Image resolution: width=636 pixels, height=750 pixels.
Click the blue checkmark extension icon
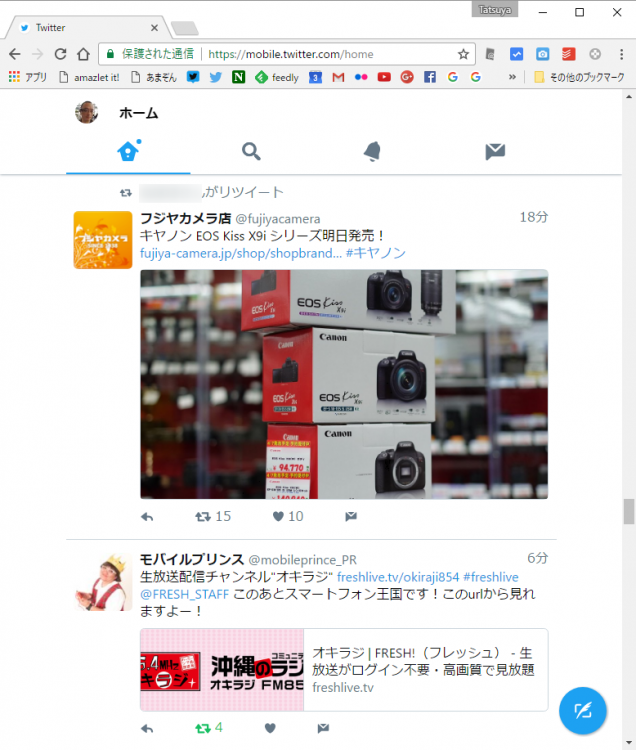(x=516, y=54)
